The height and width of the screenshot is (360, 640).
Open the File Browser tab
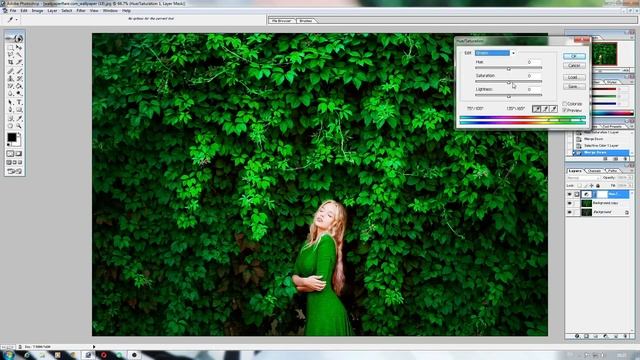tap(282, 20)
